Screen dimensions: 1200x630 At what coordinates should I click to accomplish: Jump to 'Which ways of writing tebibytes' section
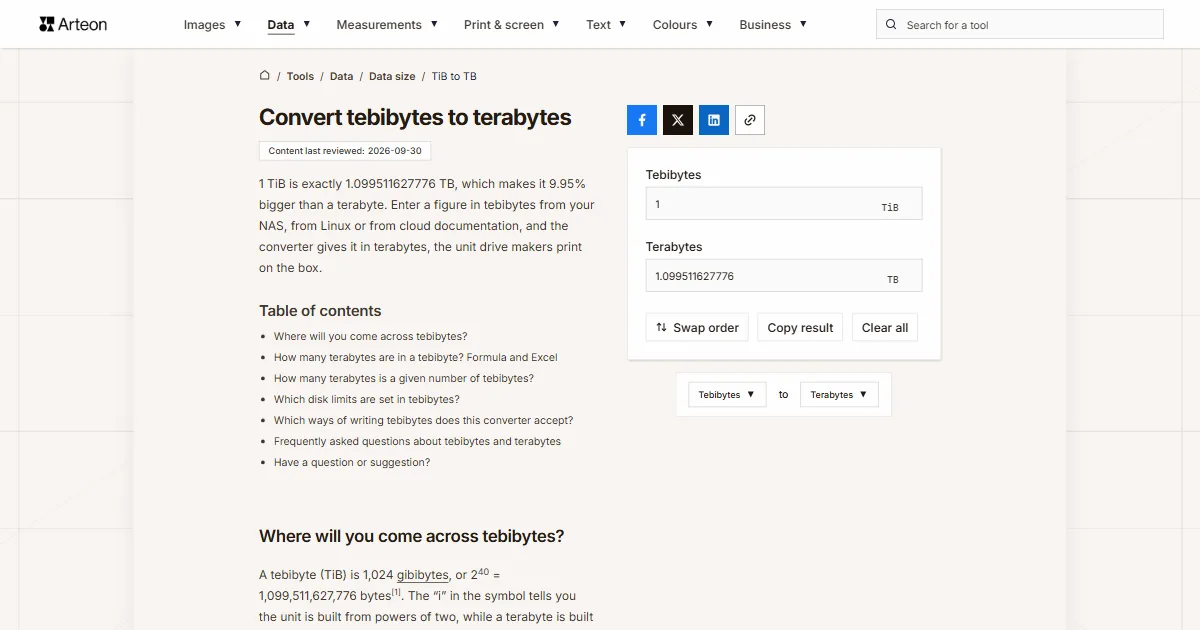(424, 421)
